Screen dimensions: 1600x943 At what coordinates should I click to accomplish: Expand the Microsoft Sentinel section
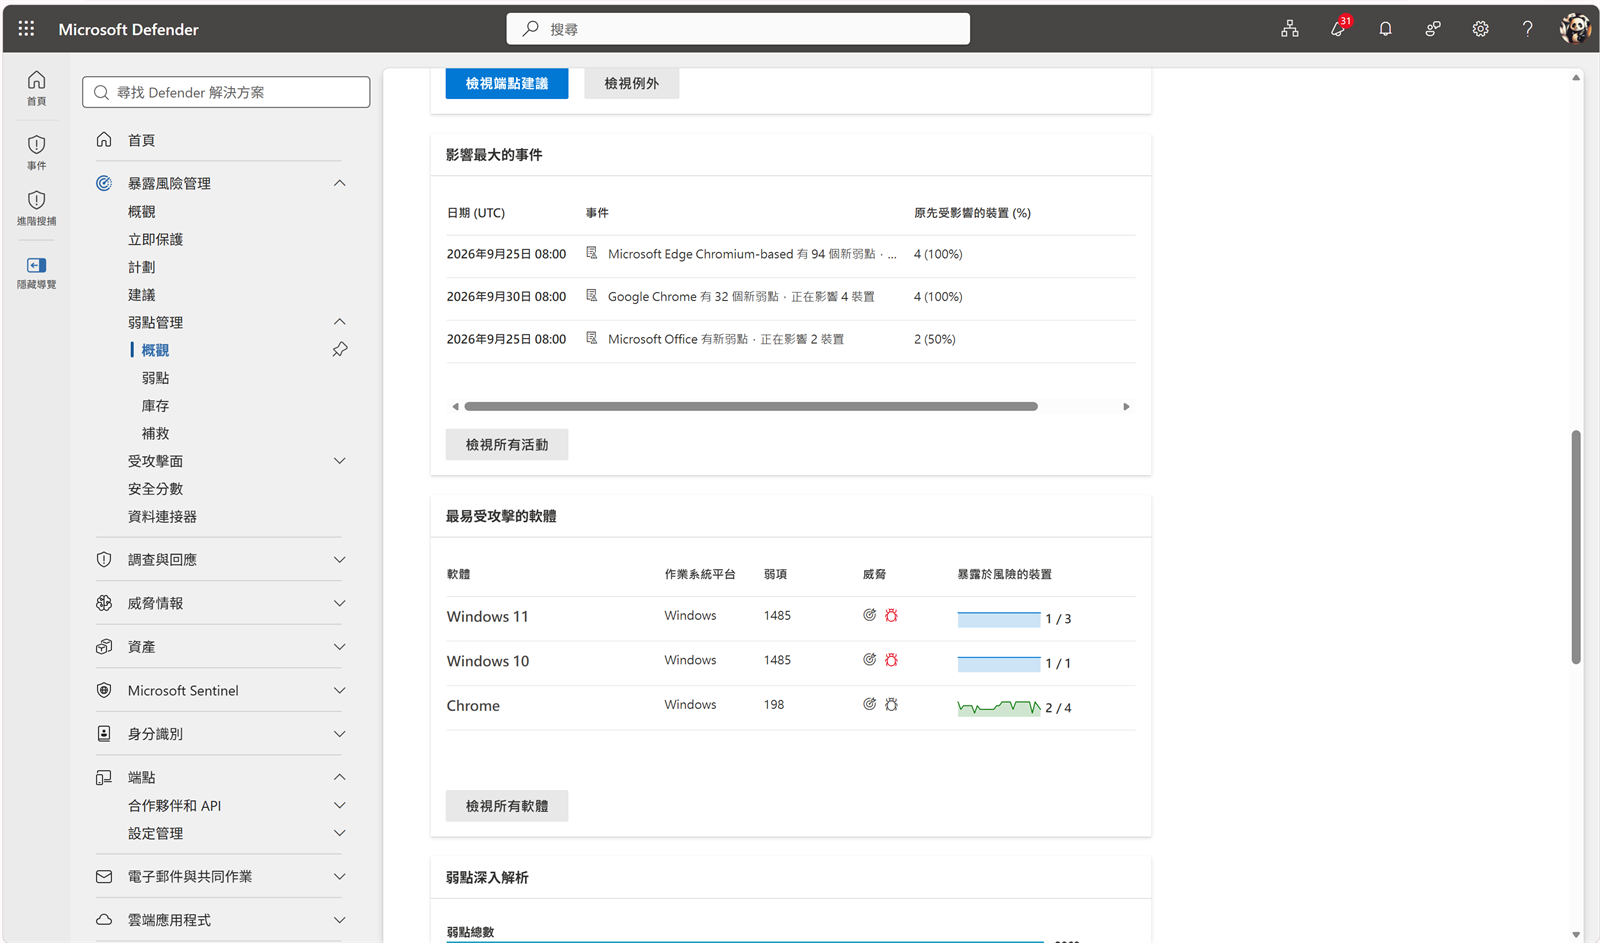pyautogui.click(x=340, y=691)
